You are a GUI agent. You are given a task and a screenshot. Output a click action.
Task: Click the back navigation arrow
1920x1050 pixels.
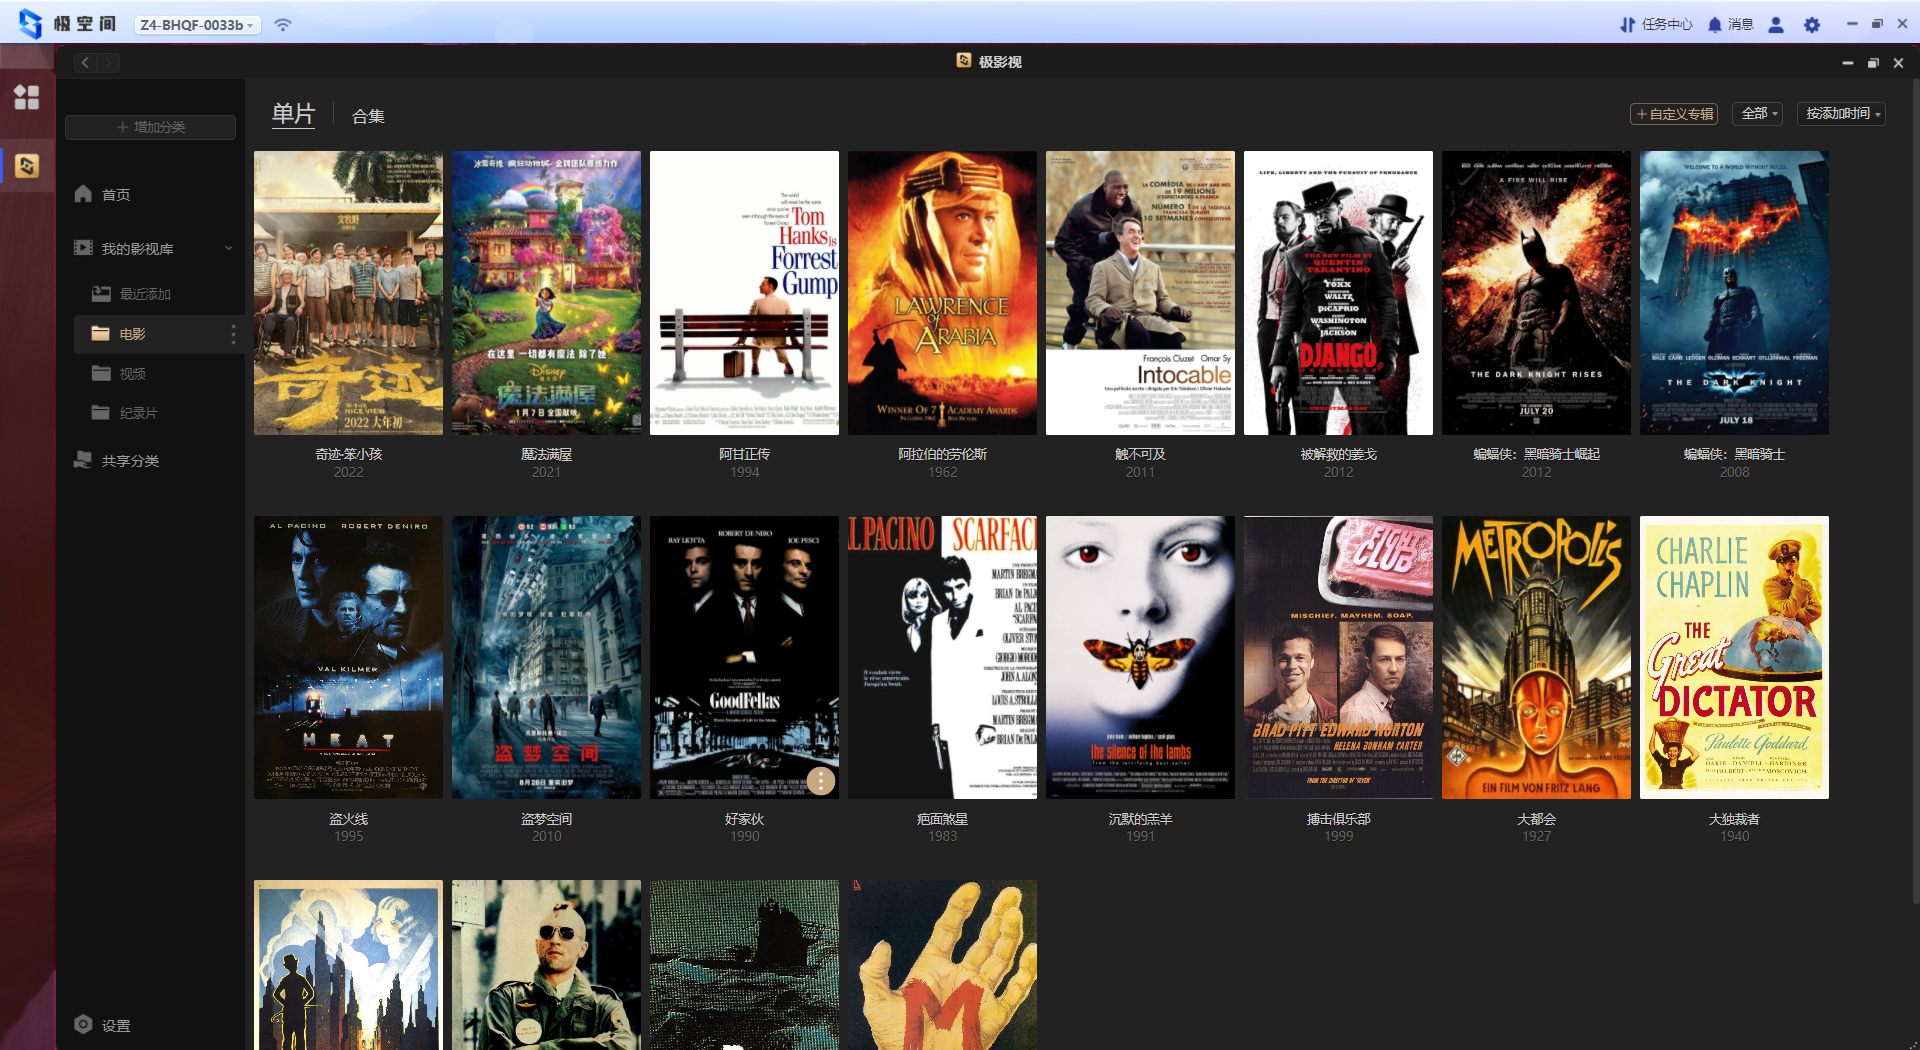[86, 63]
